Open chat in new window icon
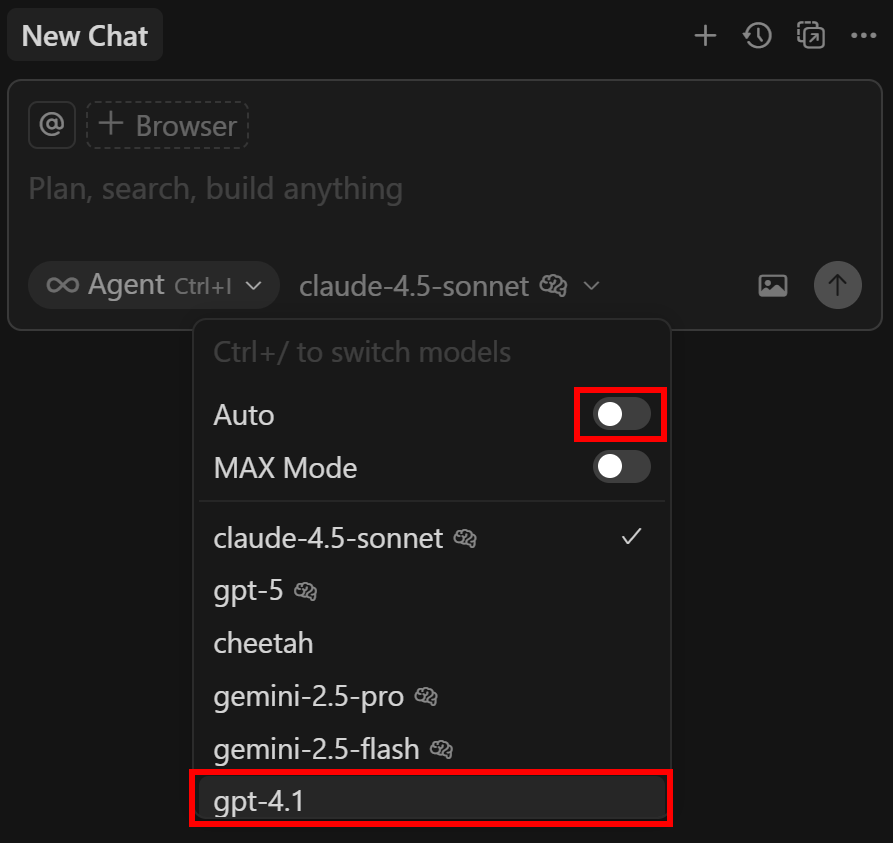This screenshot has height=843, width=893. 810,35
